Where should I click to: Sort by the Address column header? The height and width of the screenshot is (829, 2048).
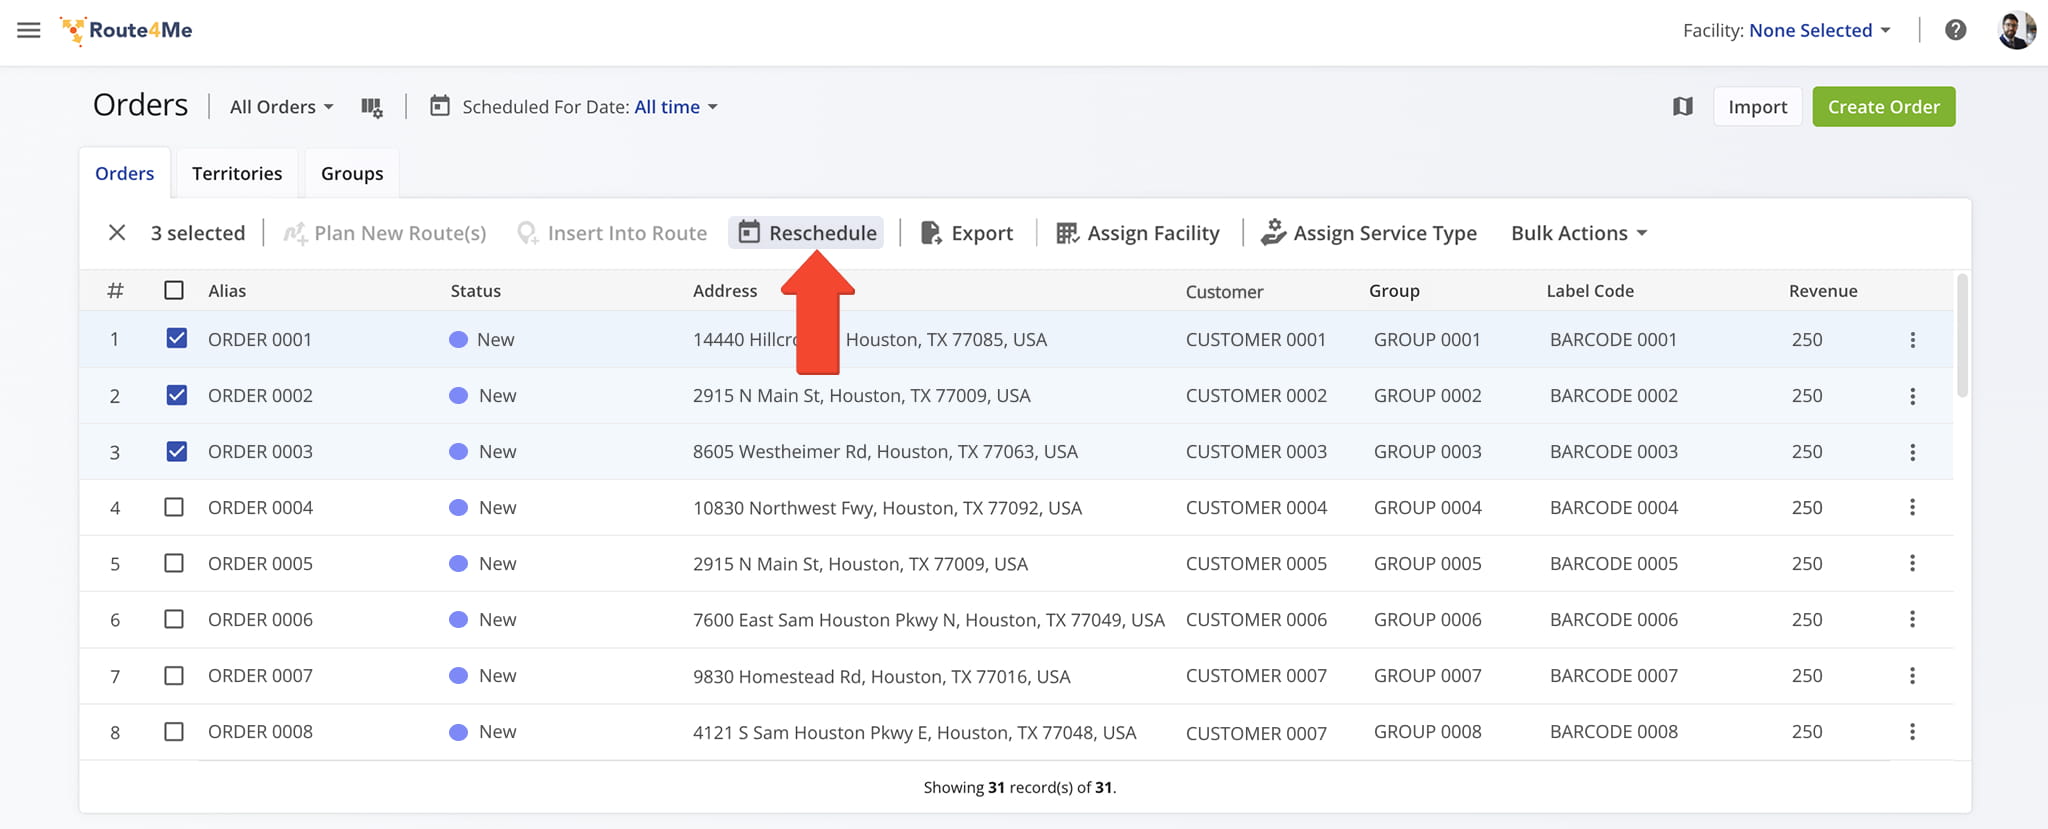click(x=725, y=291)
